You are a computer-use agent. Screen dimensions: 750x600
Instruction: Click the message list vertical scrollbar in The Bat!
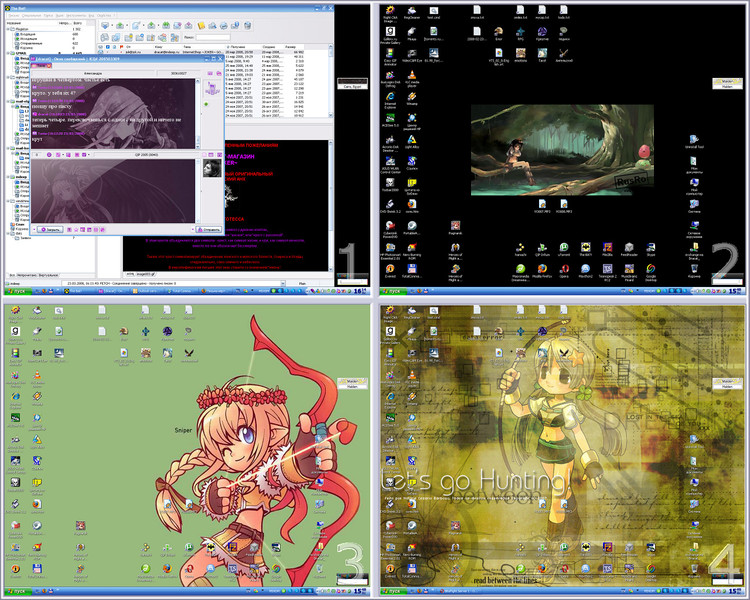click(331, 81)
